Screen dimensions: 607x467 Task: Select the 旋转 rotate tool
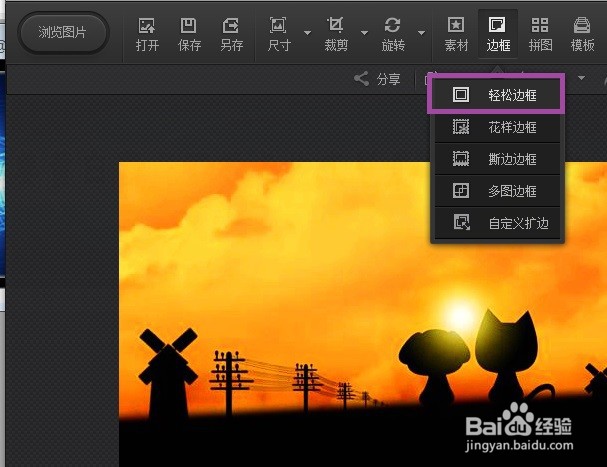[x=393, y=35]
